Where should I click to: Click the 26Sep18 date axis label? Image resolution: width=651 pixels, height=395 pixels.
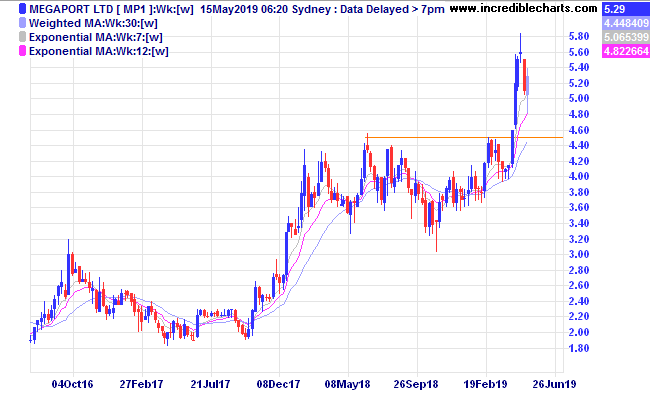pyautogui.click(x=416, y=384)
